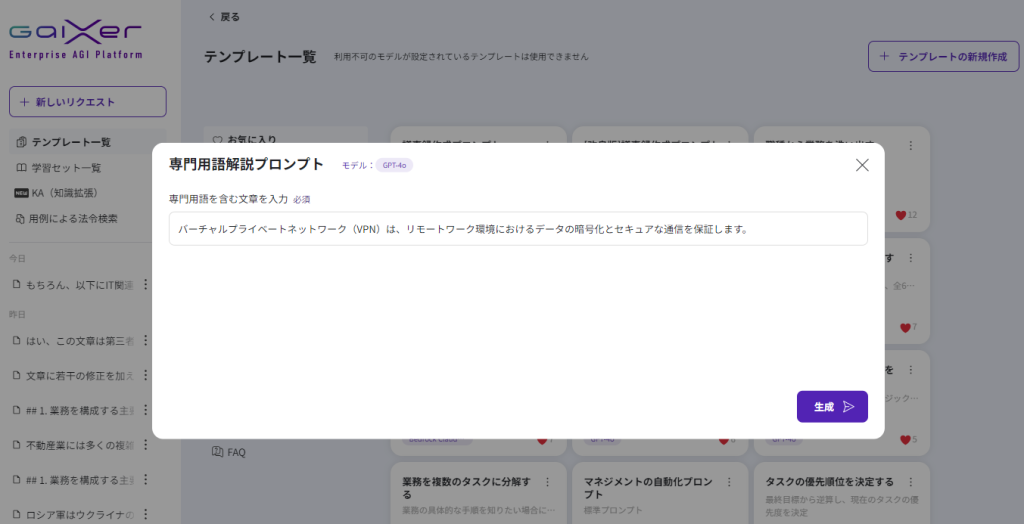Select KA（知識拡張） in the sidebar
The height and width of the screenshot is (524, 1024).
[x=62, y=193]
